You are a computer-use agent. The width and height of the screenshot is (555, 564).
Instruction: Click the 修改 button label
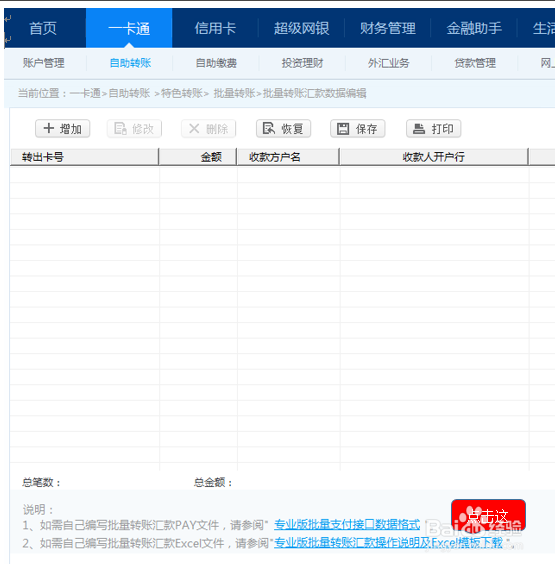[x=143, y=129]
